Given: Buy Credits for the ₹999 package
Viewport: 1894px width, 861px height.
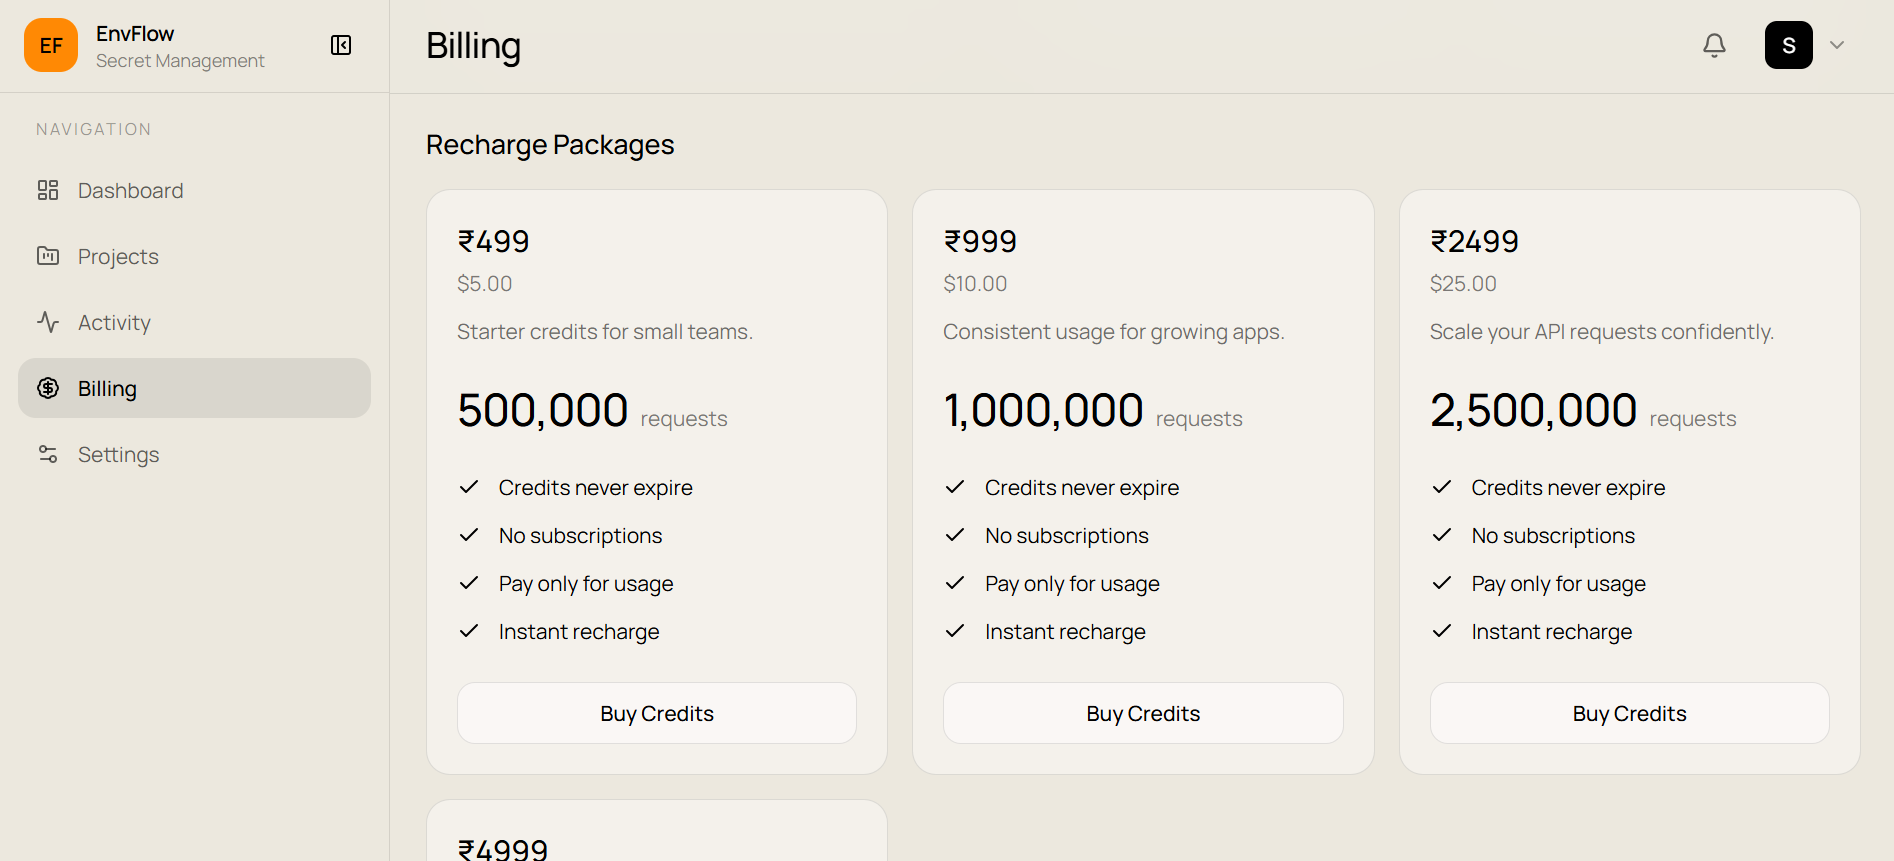Looking at the screenshot, I should coord(1143,713).
